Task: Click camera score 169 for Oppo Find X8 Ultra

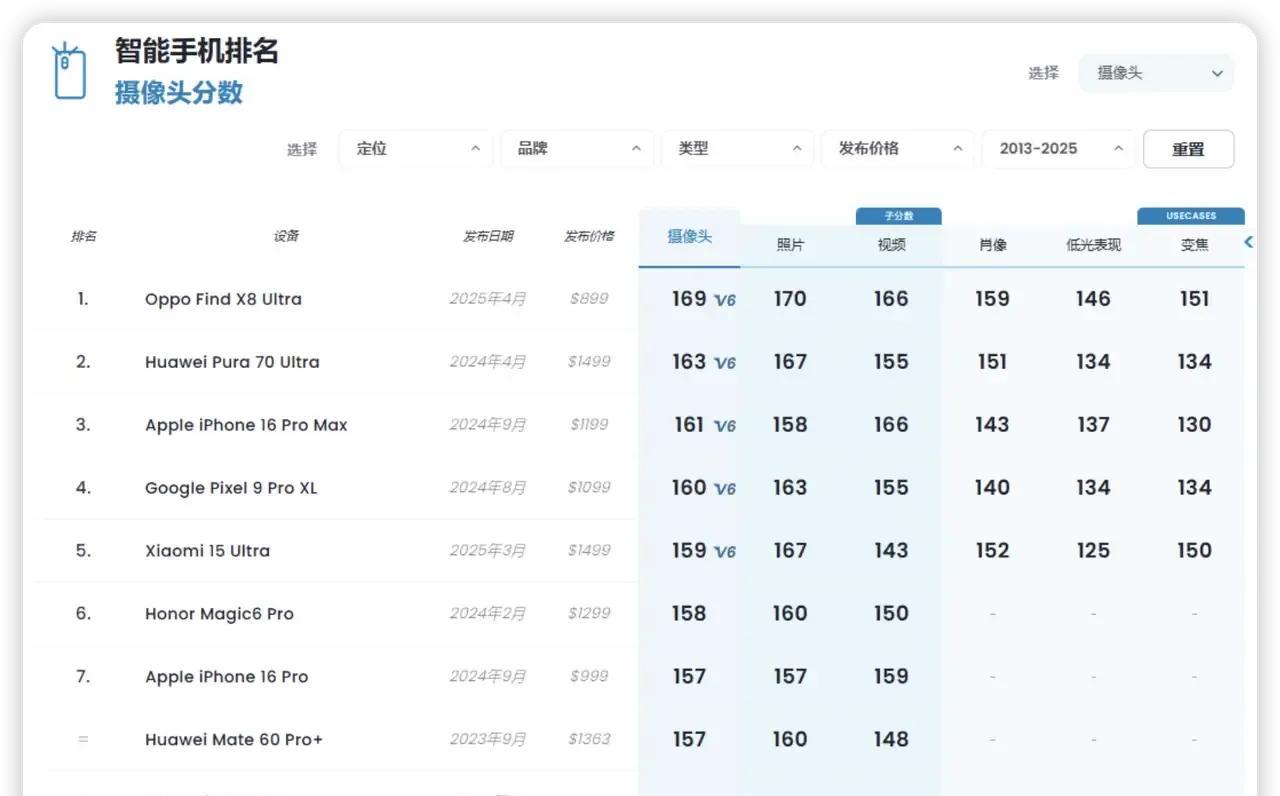Action: point(689,299)
